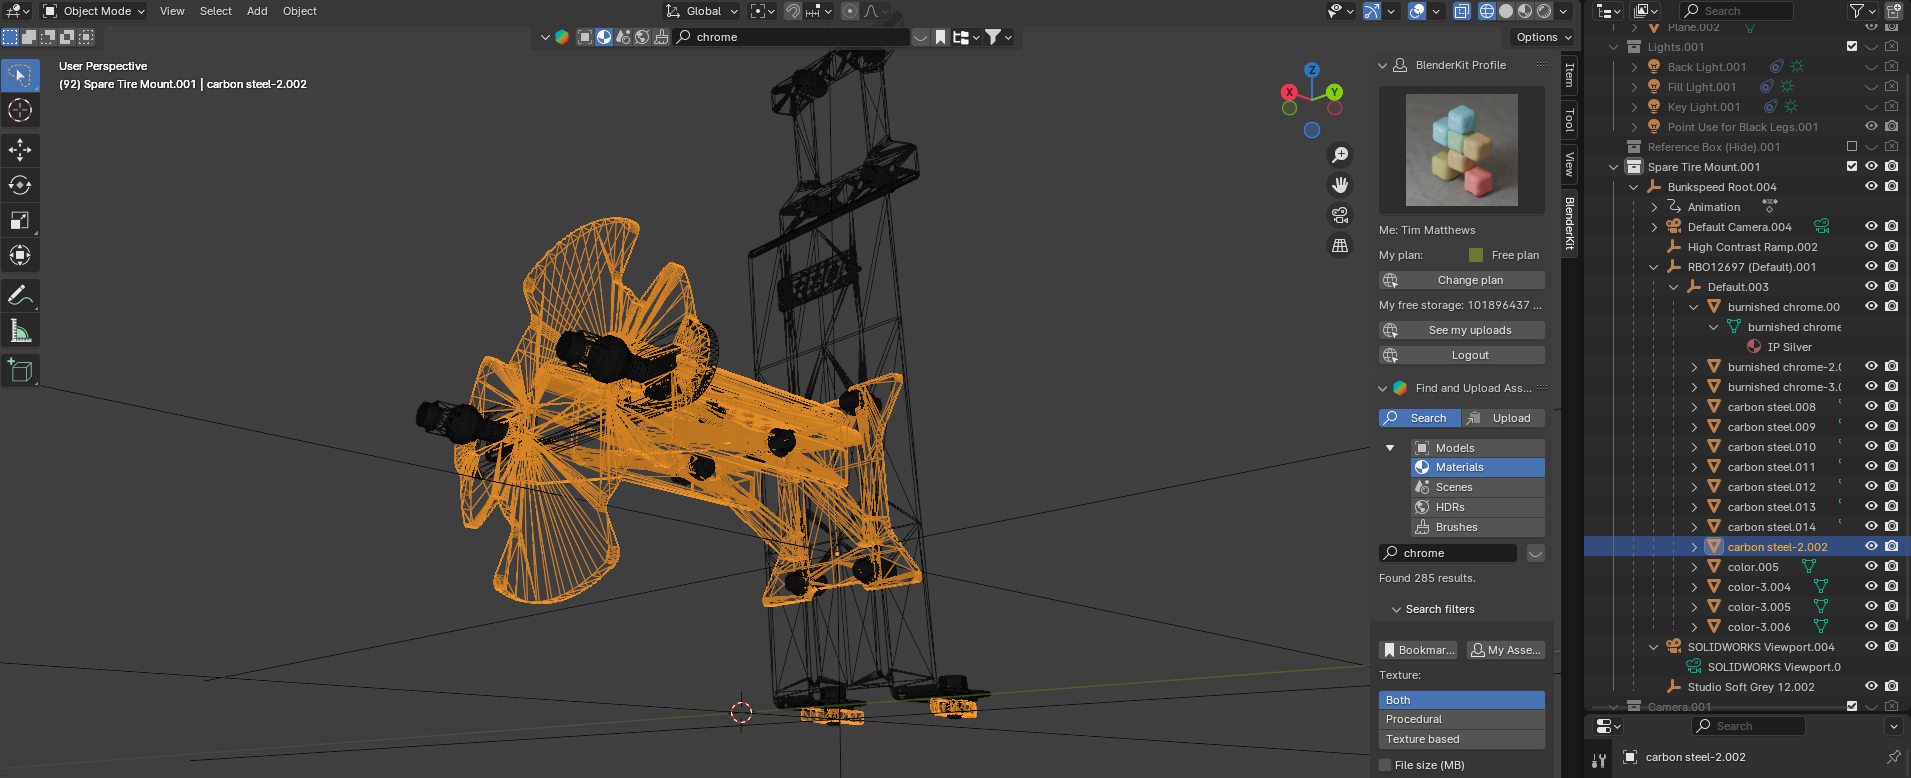Switch to Upload tab button
The width and height of the screenshot is (1911, 778).
click(x=1503, y=418)
